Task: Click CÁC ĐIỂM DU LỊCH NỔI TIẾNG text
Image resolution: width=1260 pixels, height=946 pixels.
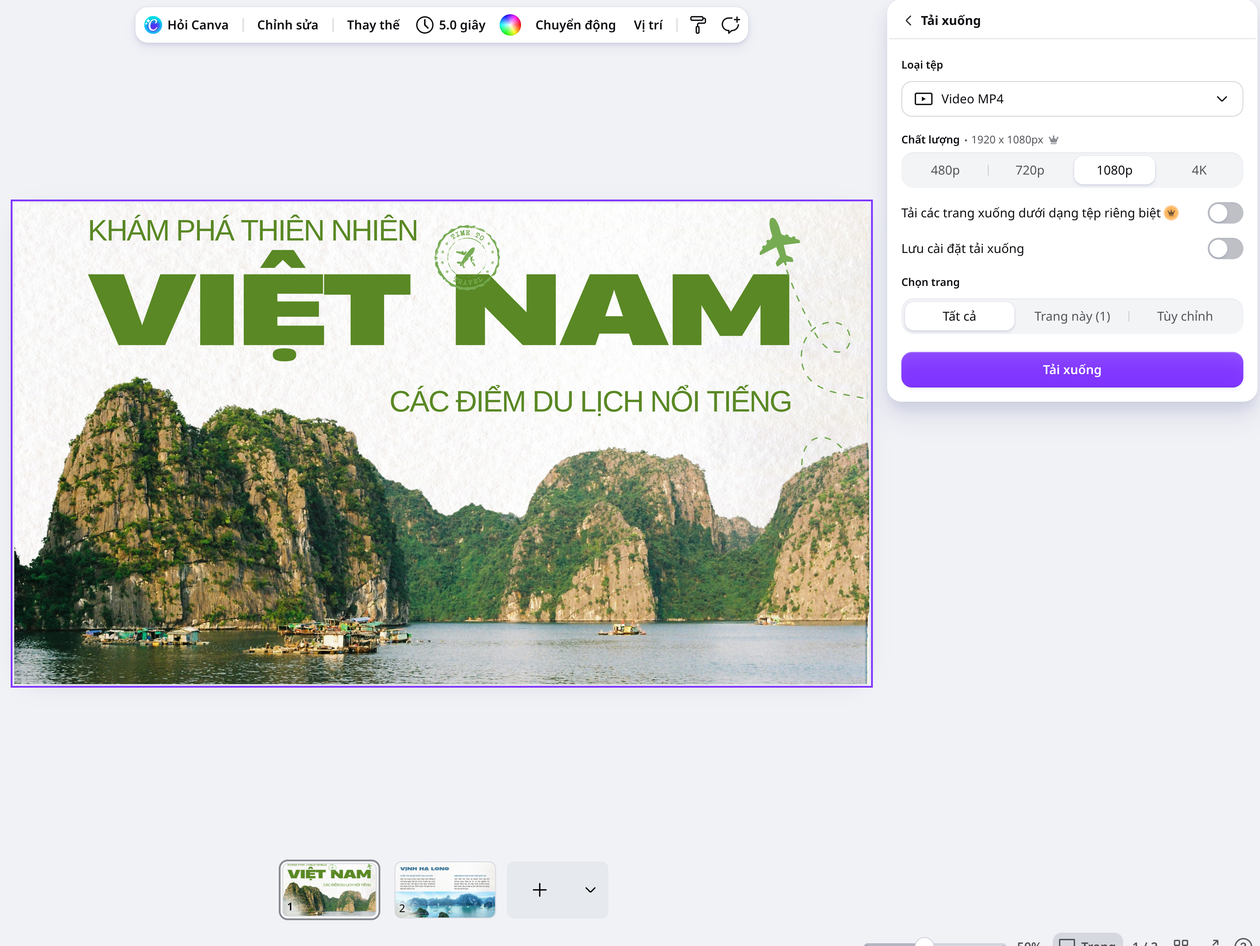Action: (591, 402)
